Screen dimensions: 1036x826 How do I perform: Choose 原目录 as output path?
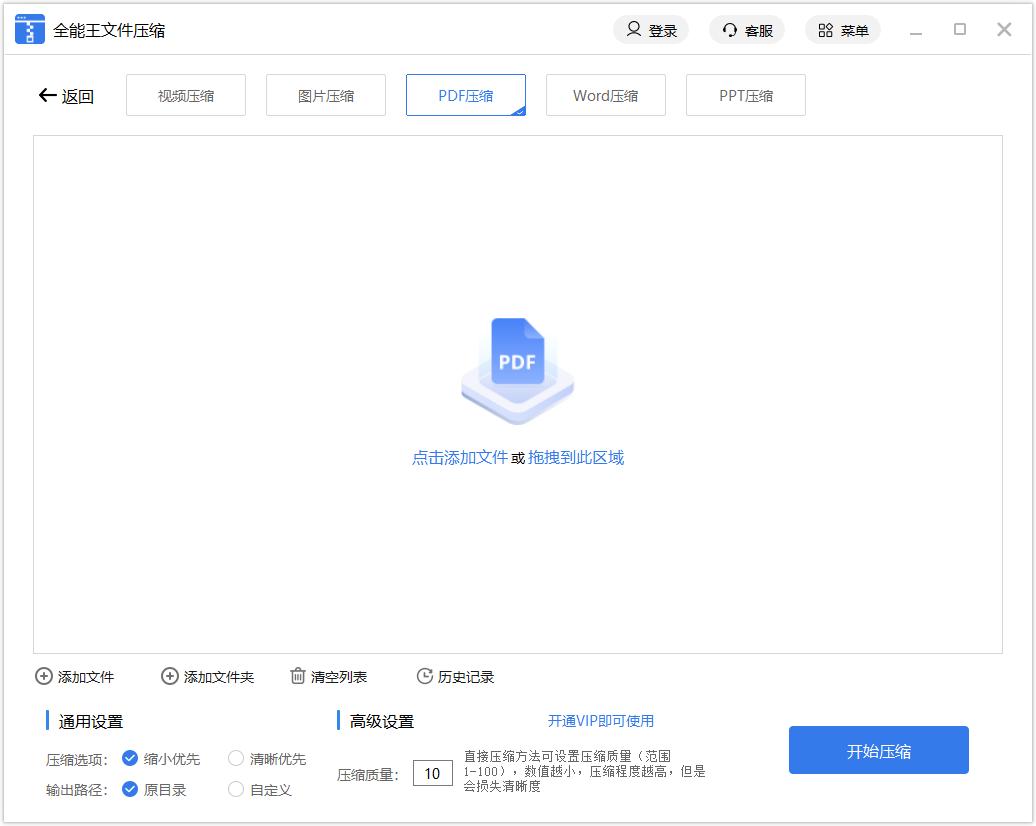click(x=130, y=789)
